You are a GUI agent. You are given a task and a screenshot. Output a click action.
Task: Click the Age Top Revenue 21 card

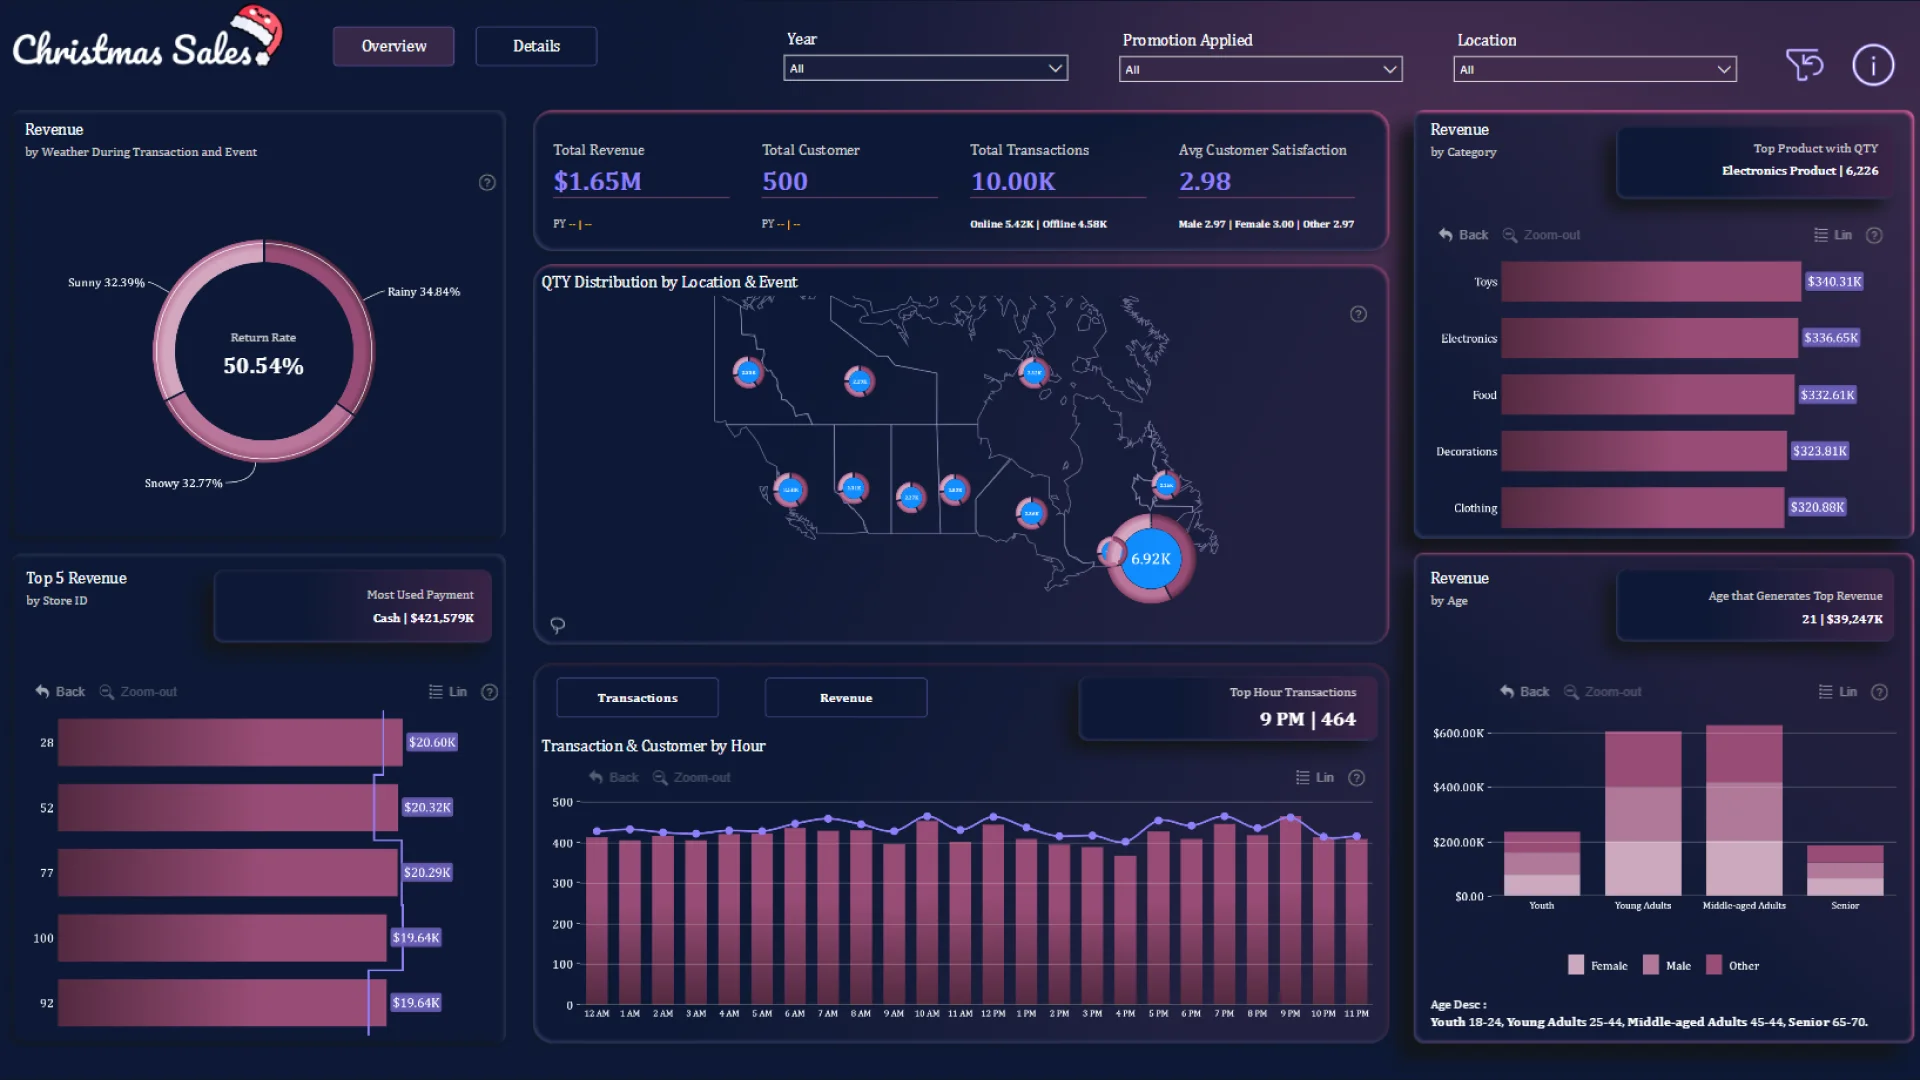1756,607
